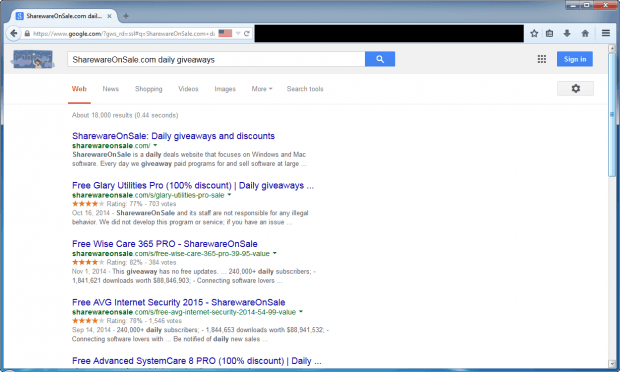Open Free AVG Internet Security 2015 result

pyautogui.click(x=178, y=302)
